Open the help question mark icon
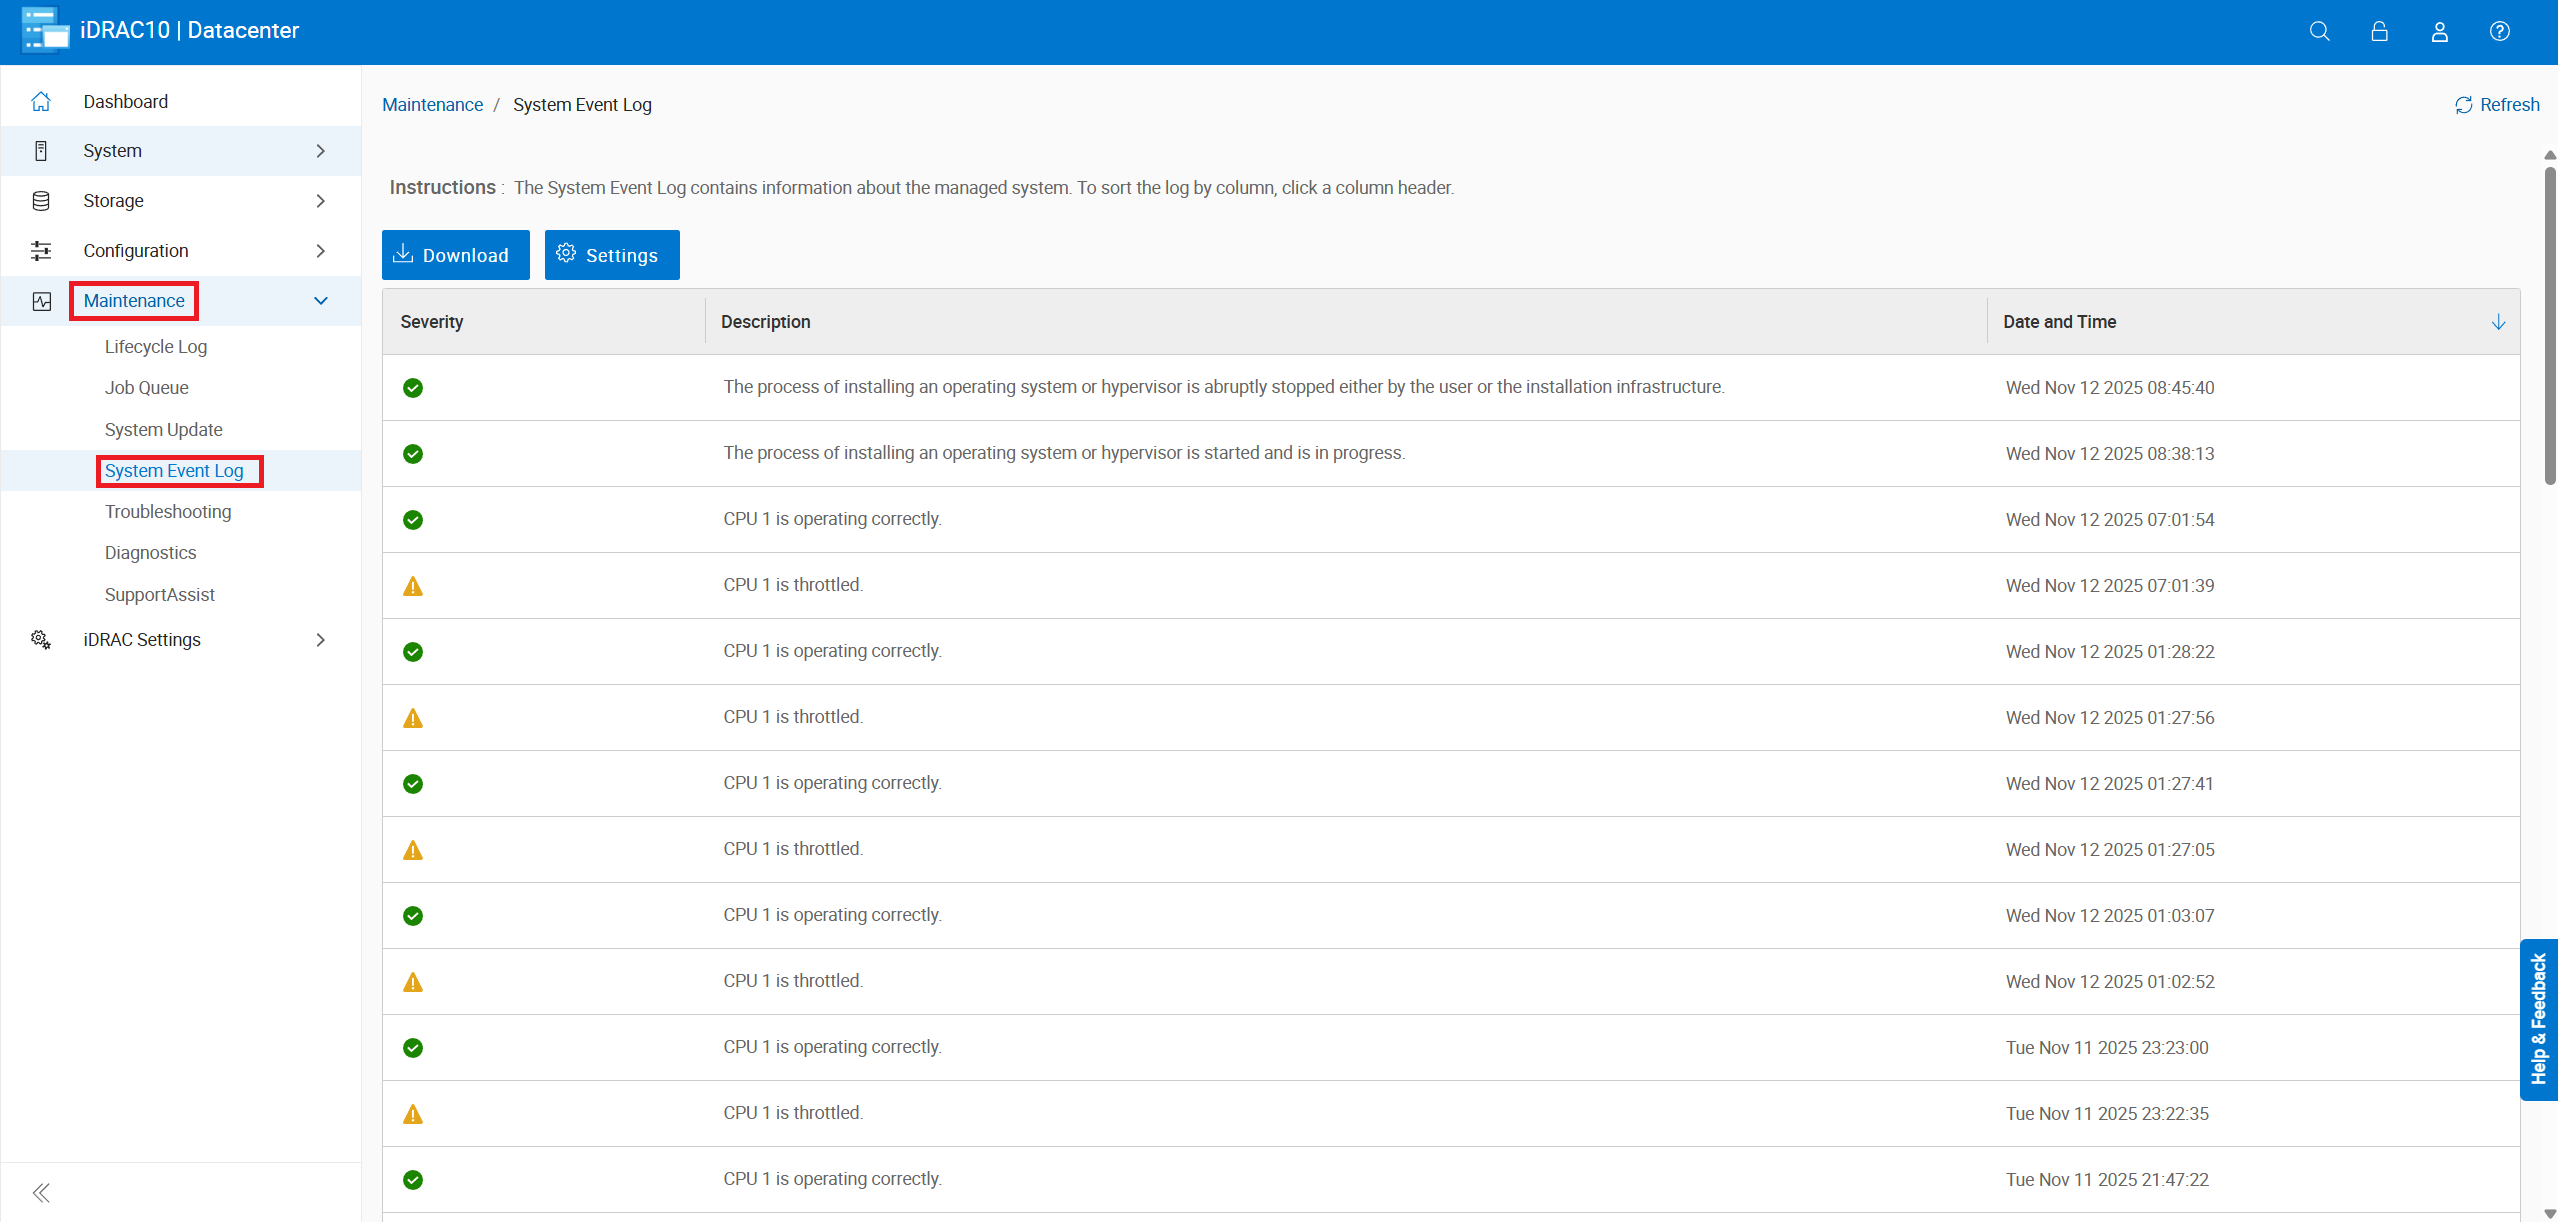Viewport: 2558px width, 1222px height. [x=2499, y=32]
